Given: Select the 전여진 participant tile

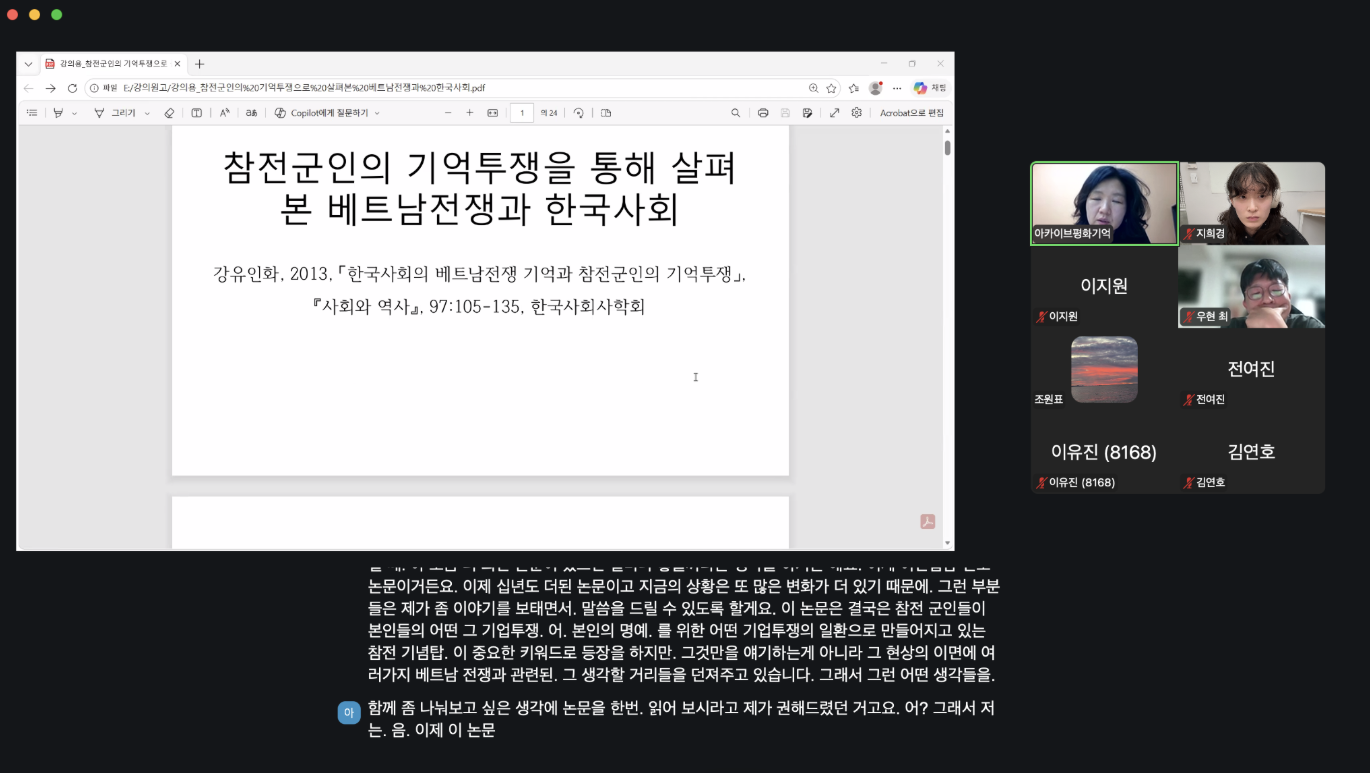Looking at the screenshot, I should pyautogui.click(x=1252, y=369).
